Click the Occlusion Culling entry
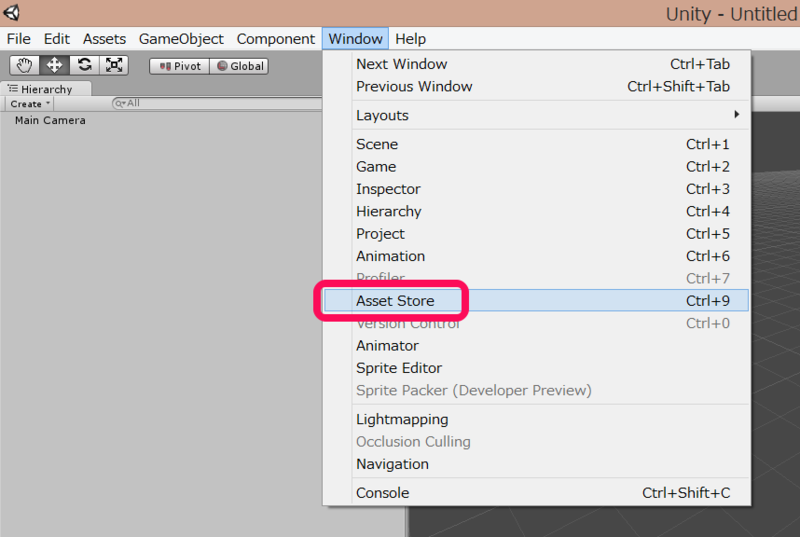Image resolution: width=800 pixels, height=537 pixels. click(537, 442)
